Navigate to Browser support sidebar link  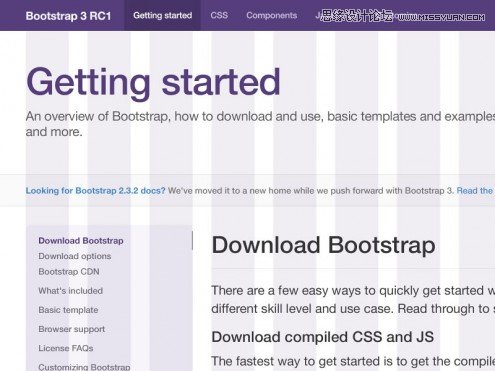tap(71, 329)
